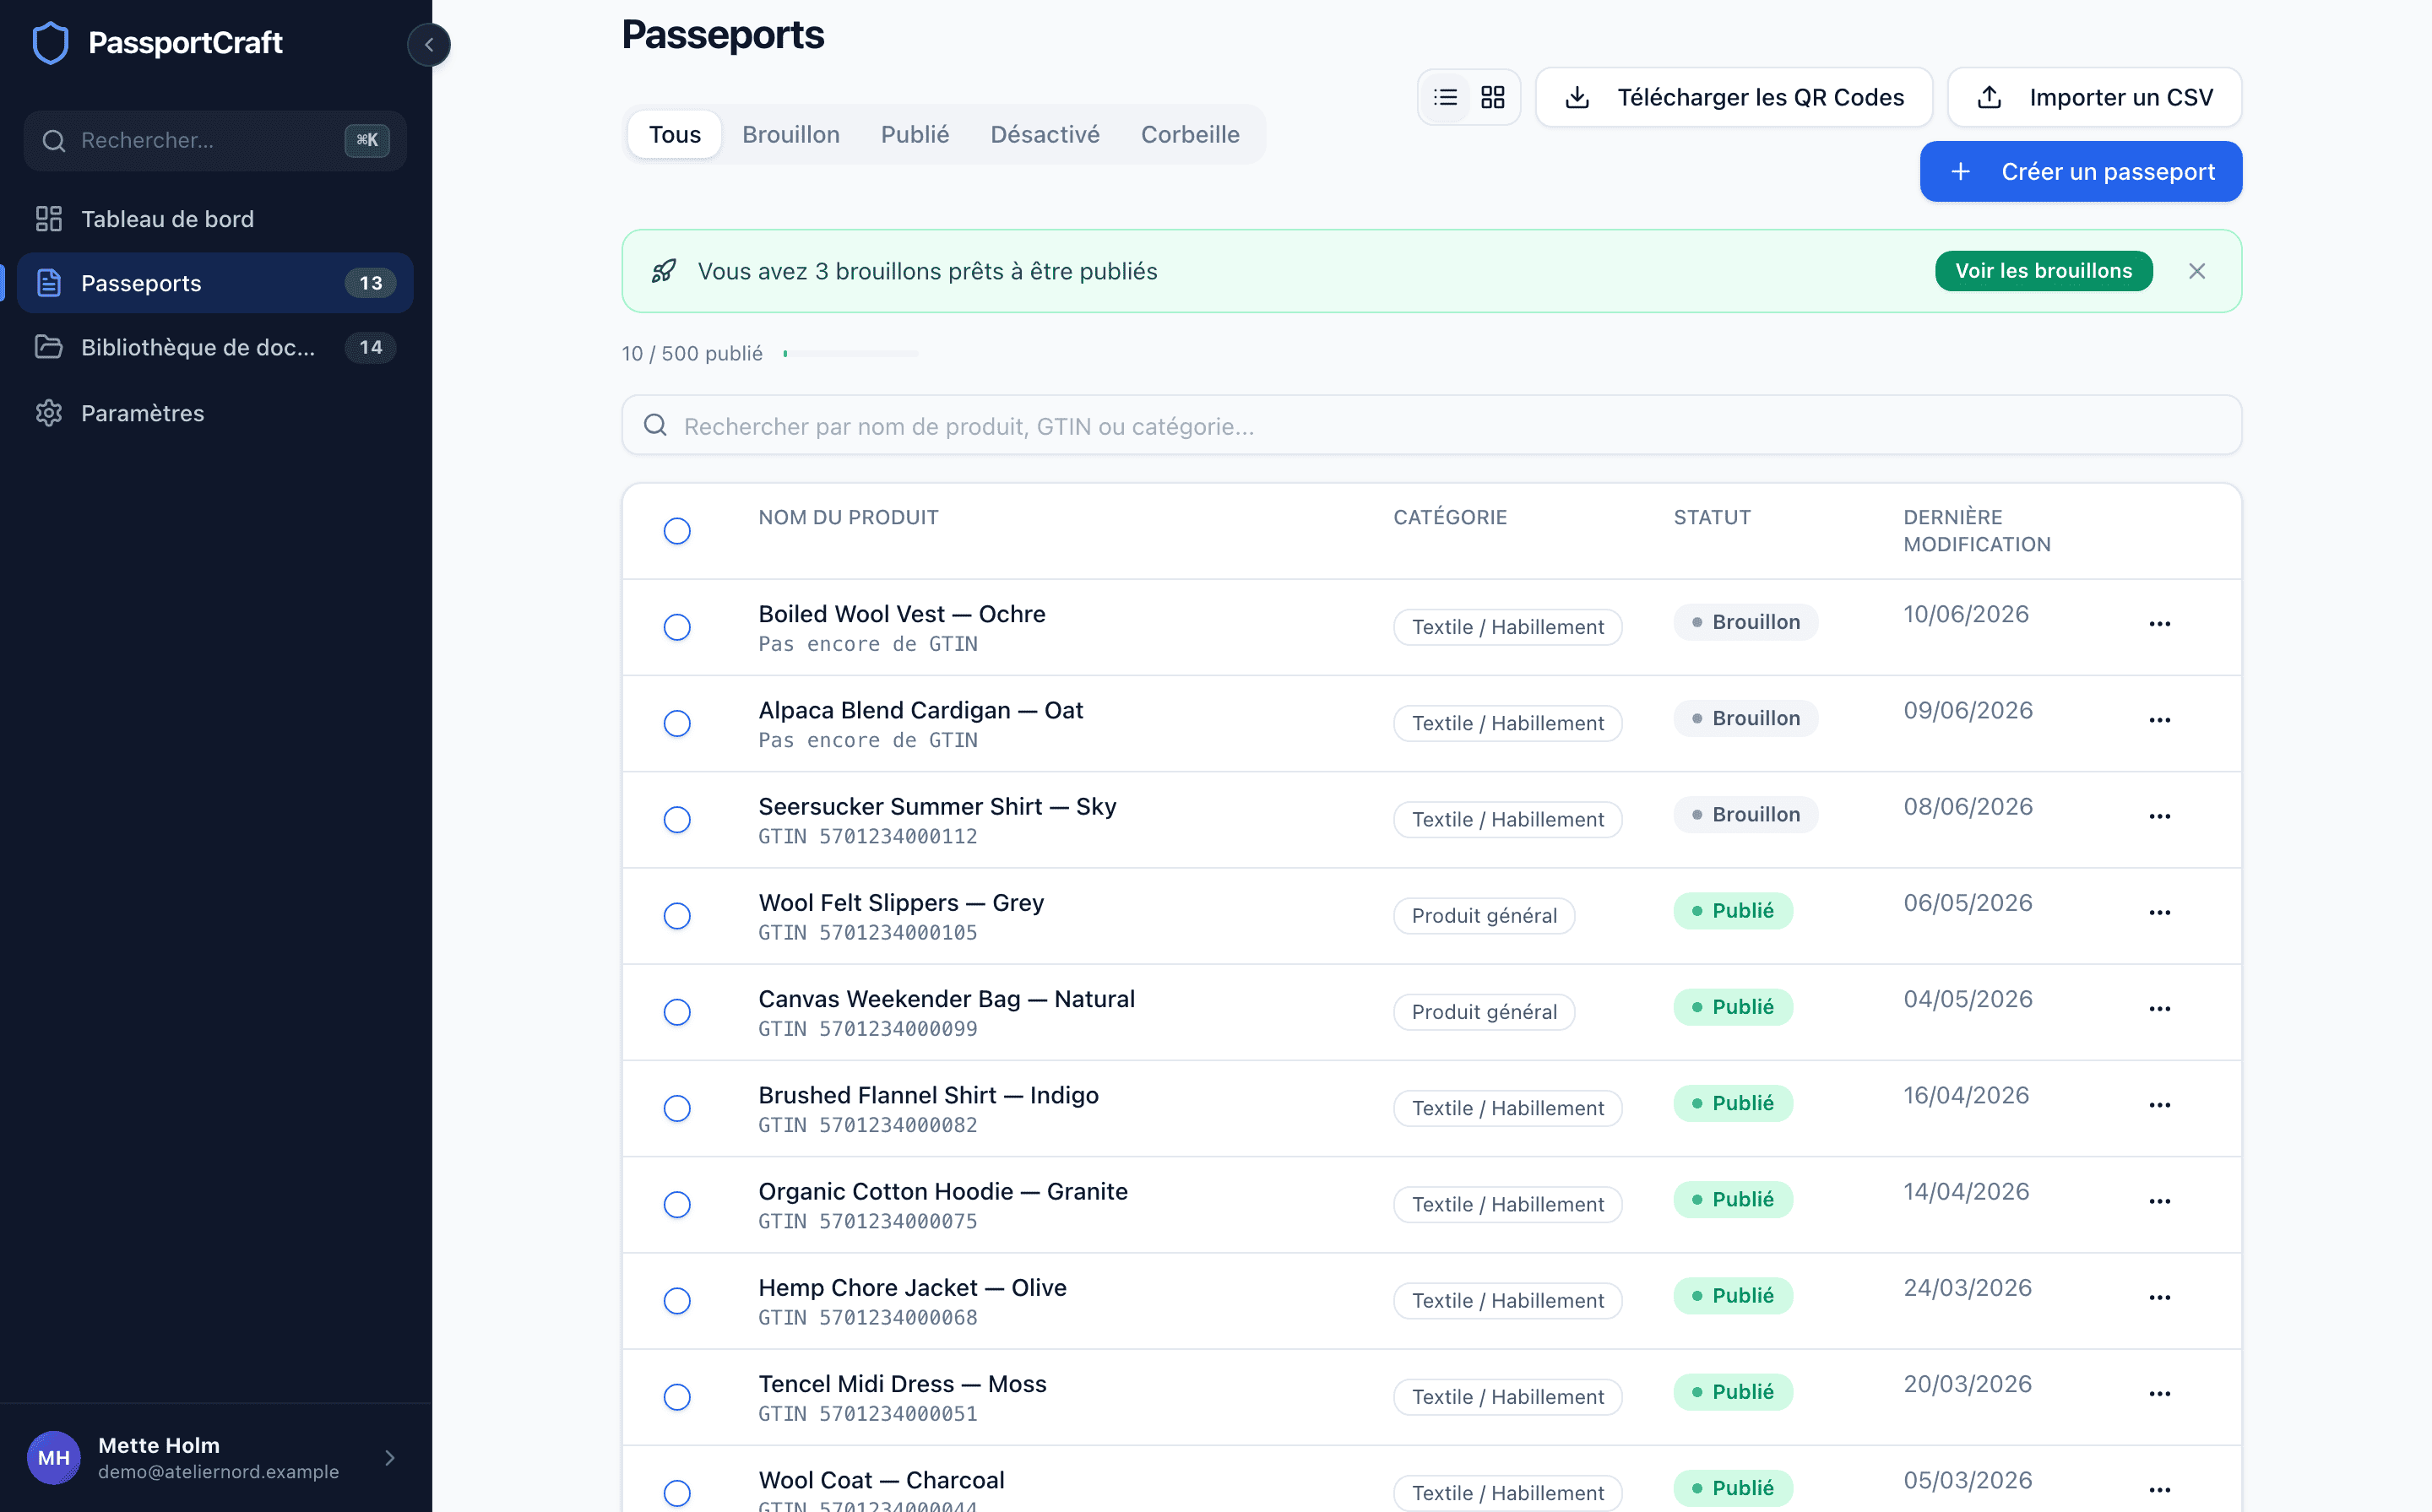The height and width of the screenshot is (1512, 2432).
Task: Click the ⌘K shortcut badge
Action: coord(367,140)
